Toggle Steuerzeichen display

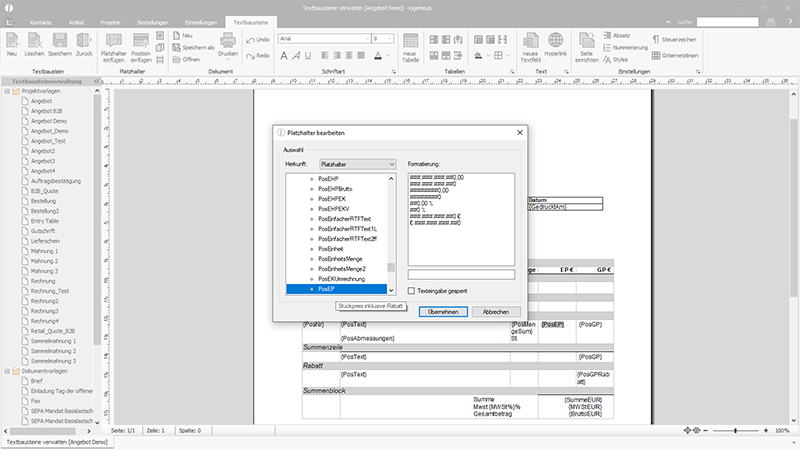pyautogui.click(x=674, y=39)
